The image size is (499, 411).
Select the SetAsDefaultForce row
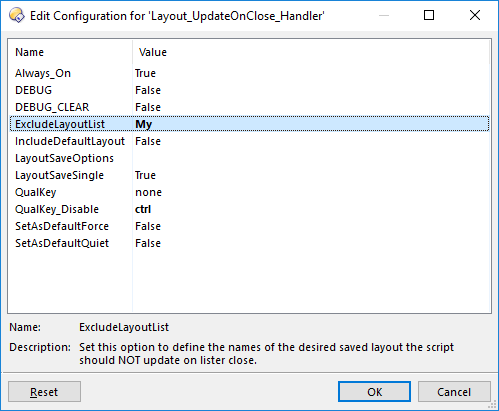point(249,226)
